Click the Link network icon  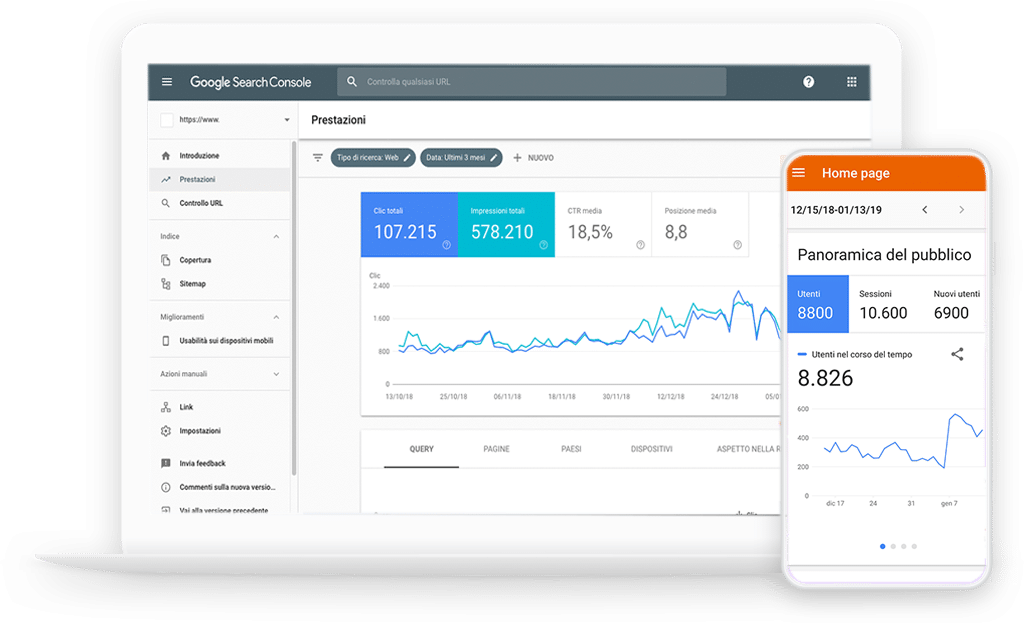point(166,407)
